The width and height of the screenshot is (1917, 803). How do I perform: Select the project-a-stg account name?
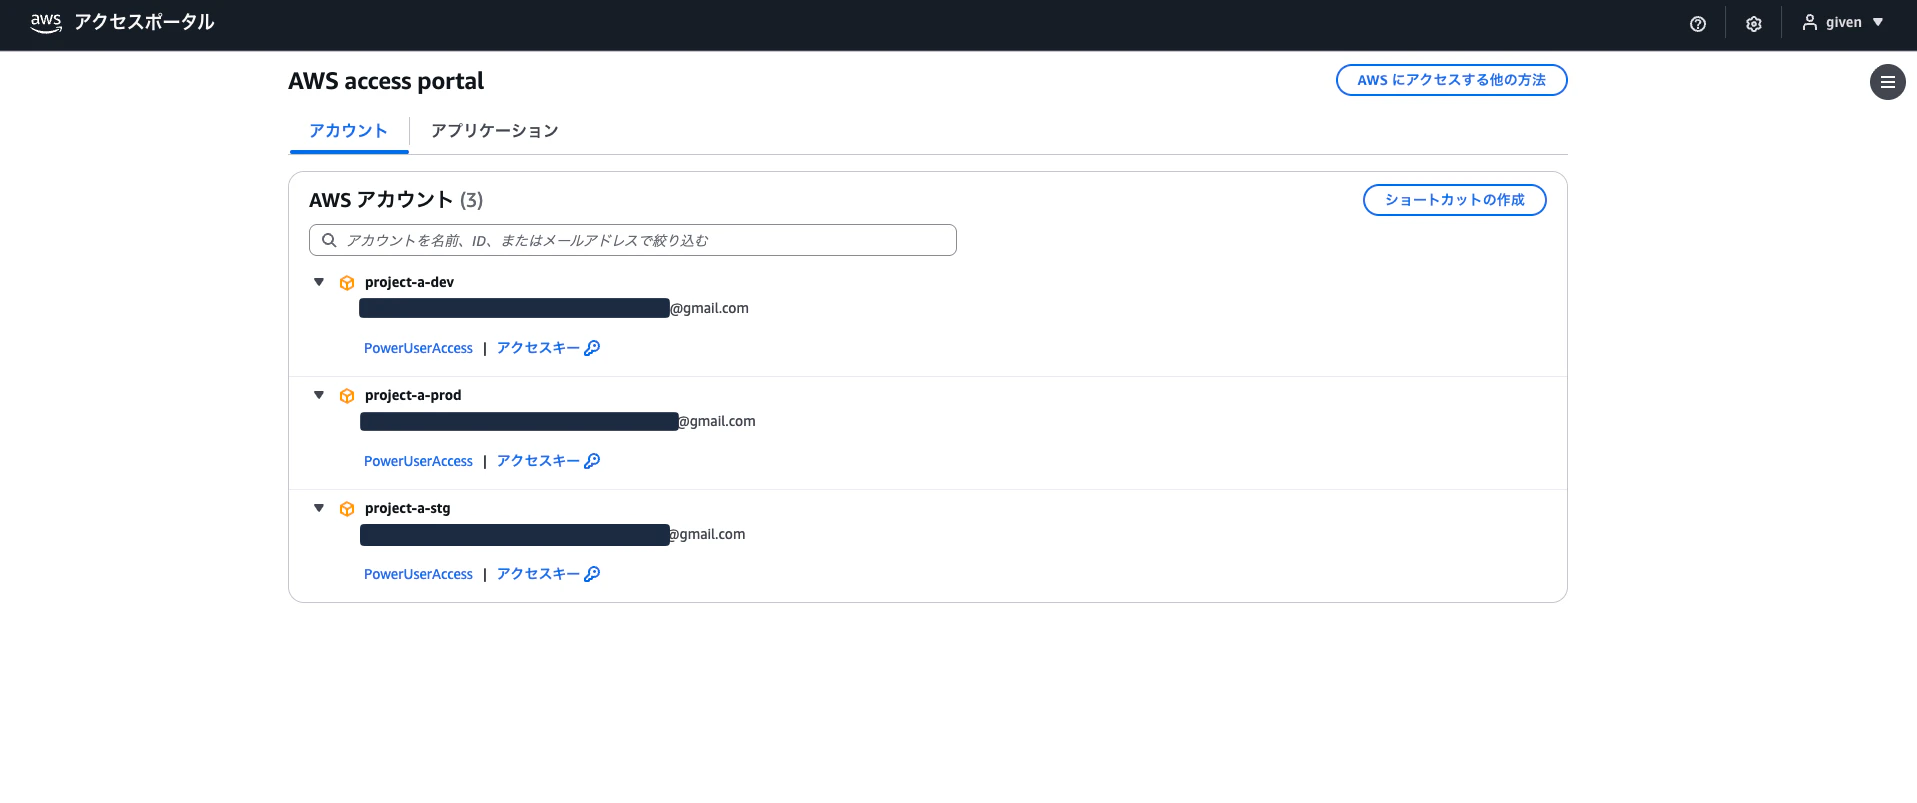point(407,508)
